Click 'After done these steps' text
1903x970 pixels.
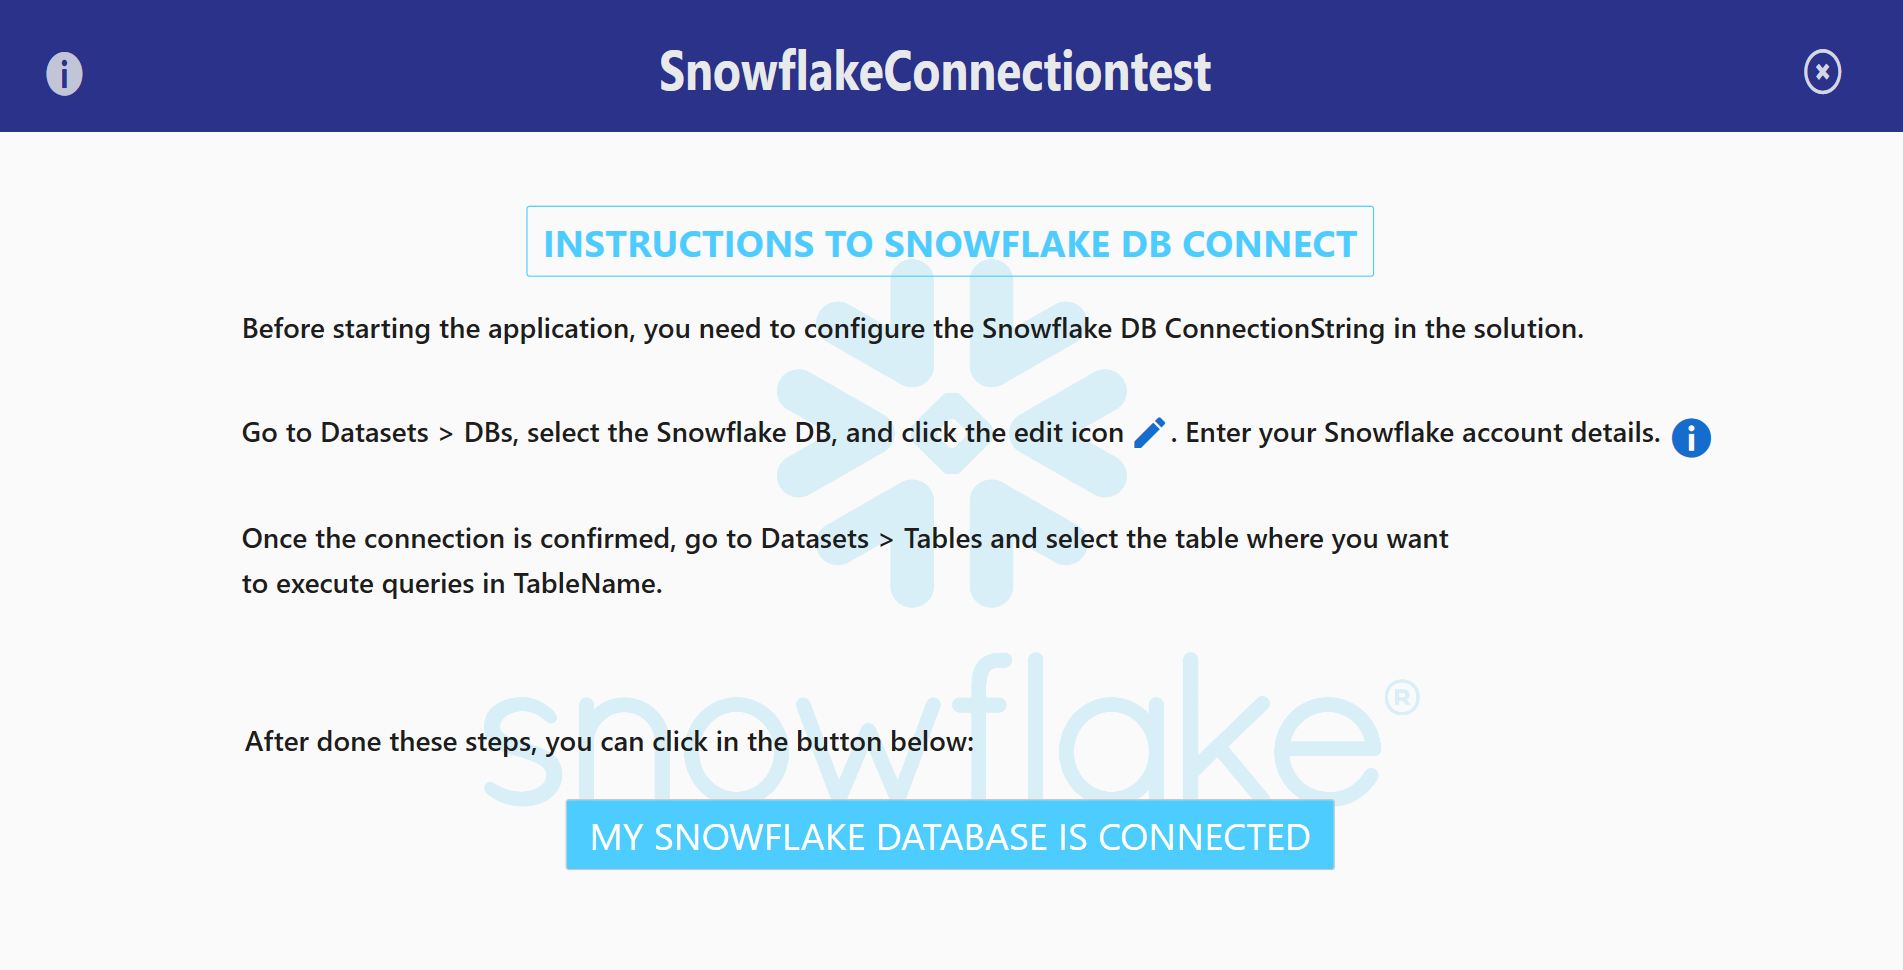(x=392, y=742)
